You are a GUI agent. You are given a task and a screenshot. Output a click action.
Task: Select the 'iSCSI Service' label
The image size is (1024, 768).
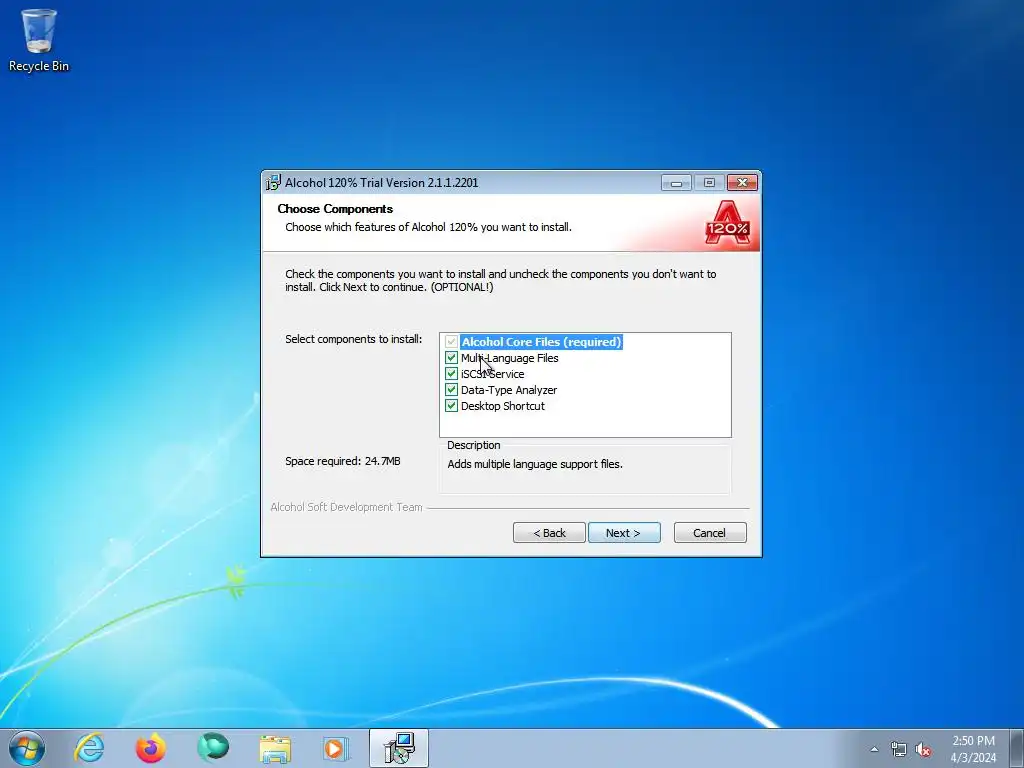click(492, 374)
